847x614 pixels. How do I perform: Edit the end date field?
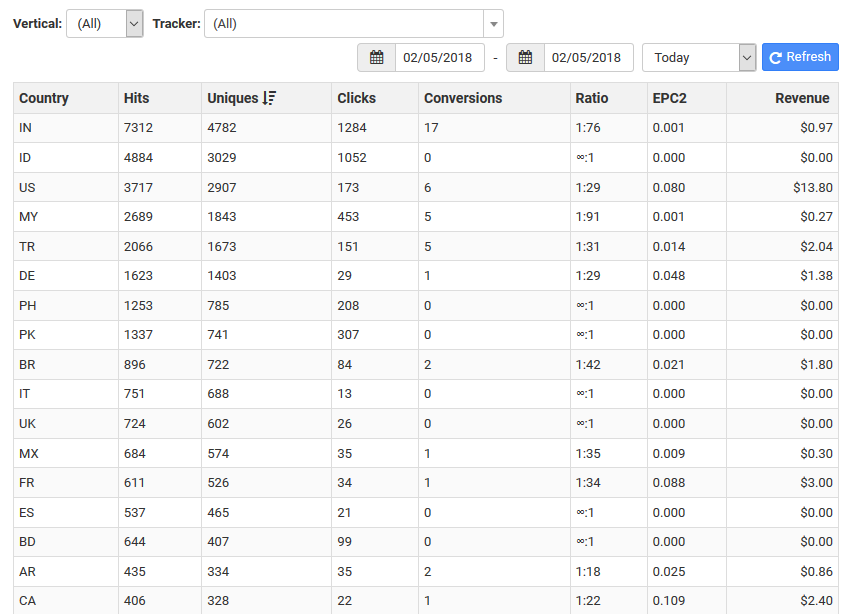(x=588, y=58)
